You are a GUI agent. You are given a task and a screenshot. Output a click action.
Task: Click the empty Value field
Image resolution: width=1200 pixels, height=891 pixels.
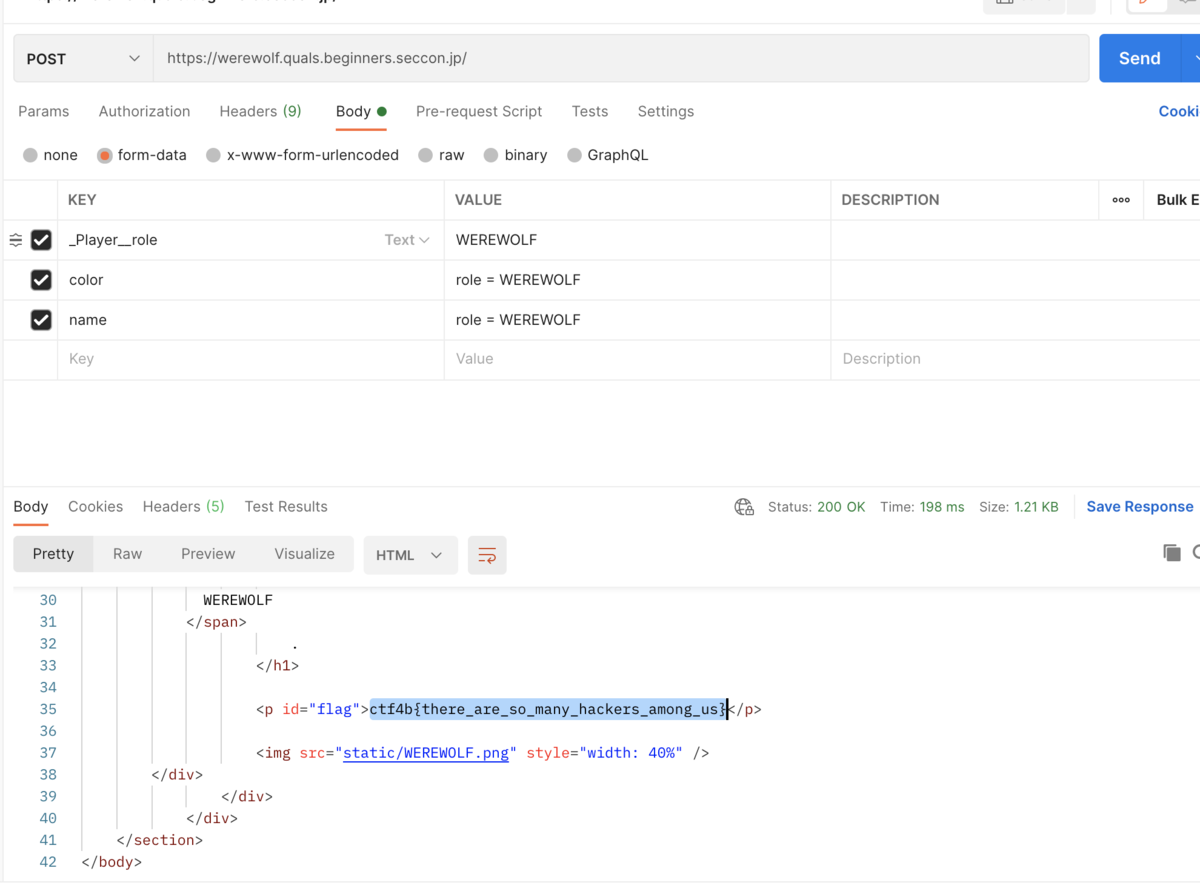(637, 359)
